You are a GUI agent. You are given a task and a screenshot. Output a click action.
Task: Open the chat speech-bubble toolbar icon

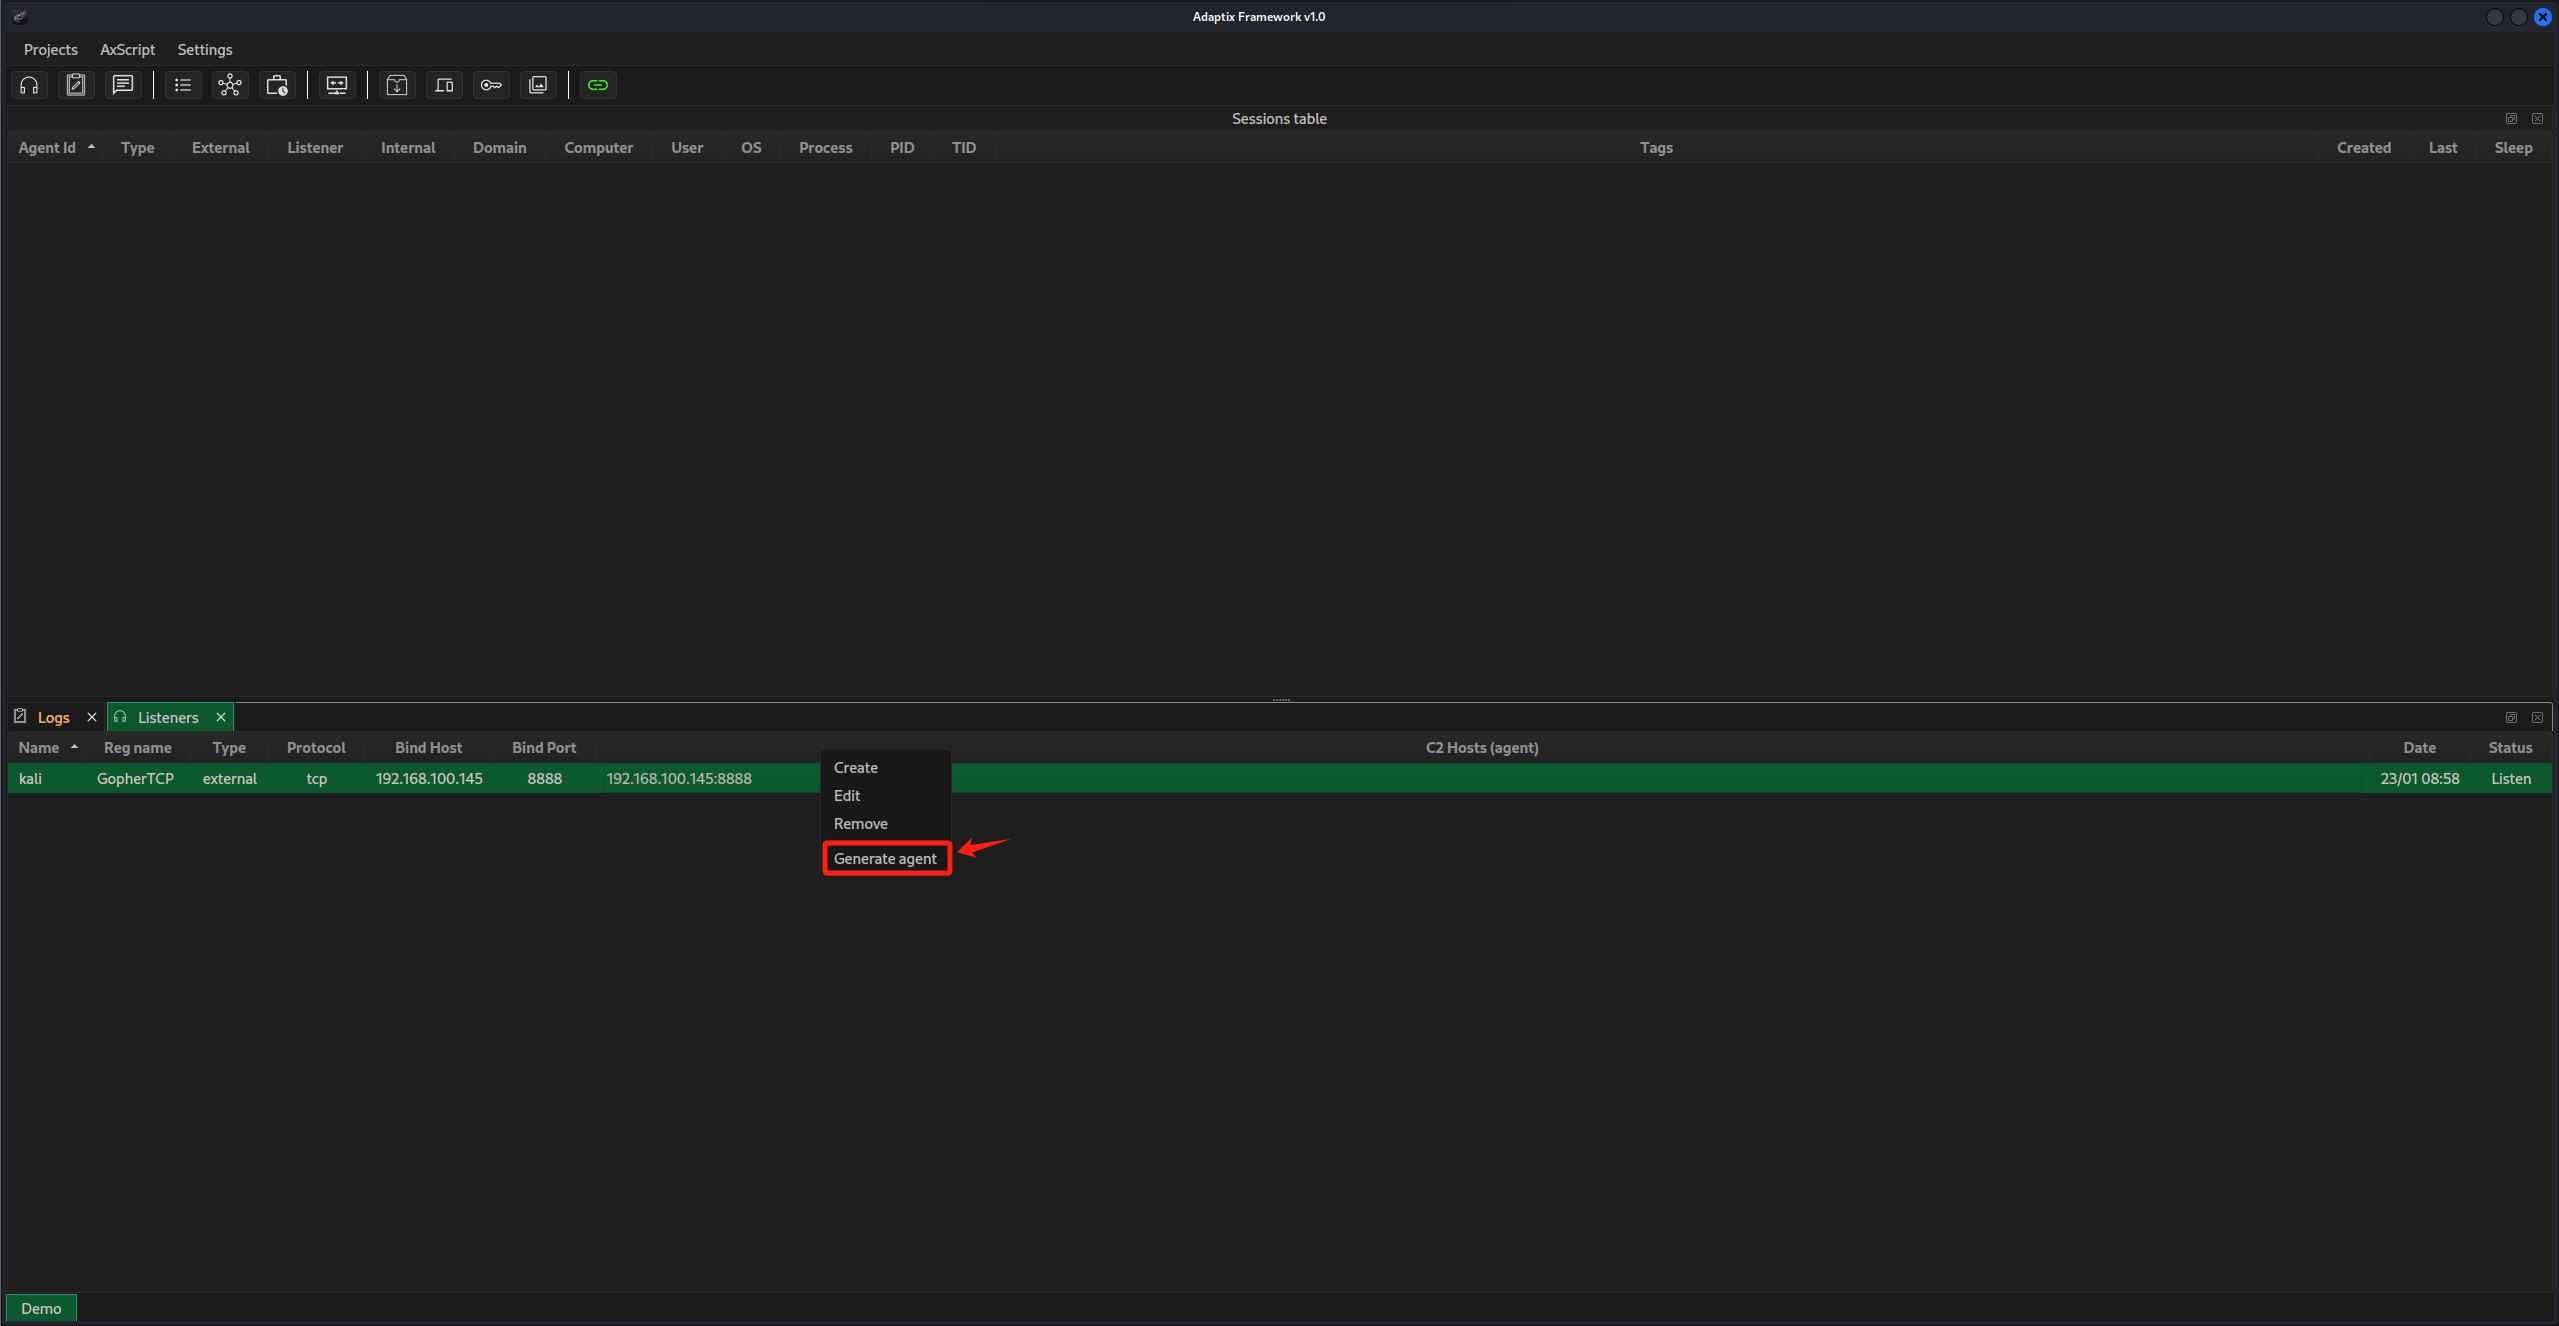tap(123, 85)
